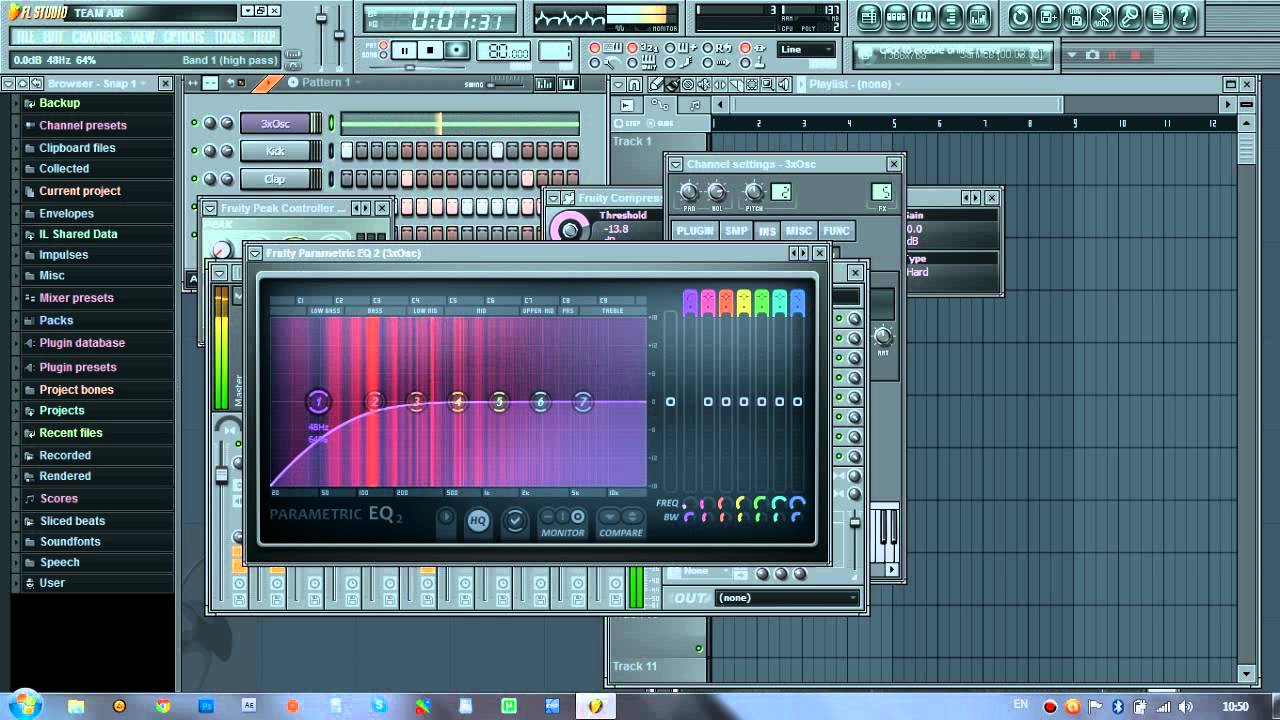Open Channel settings window menu arrow
Image resolution: width=1280 pixels, height=720 pixels.
[675, 164]
